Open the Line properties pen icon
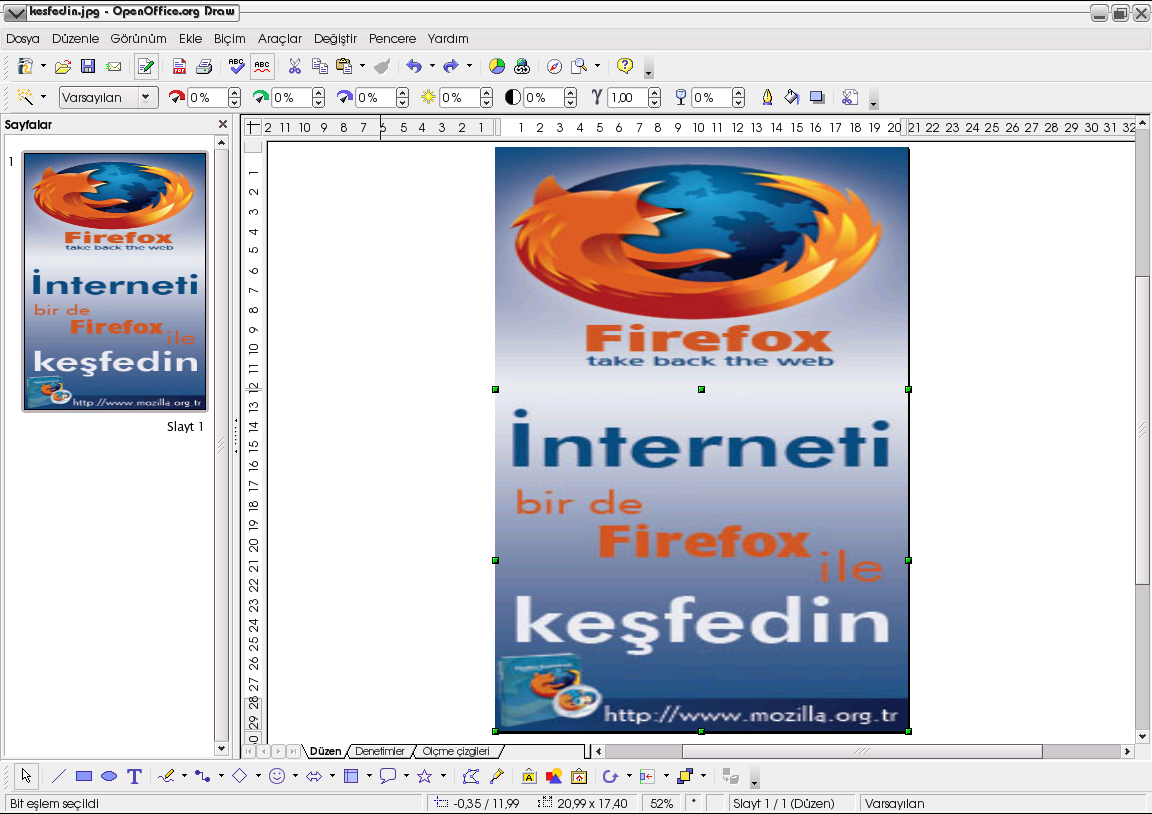Screen dimensions: 1152x814 pos(767,97)
